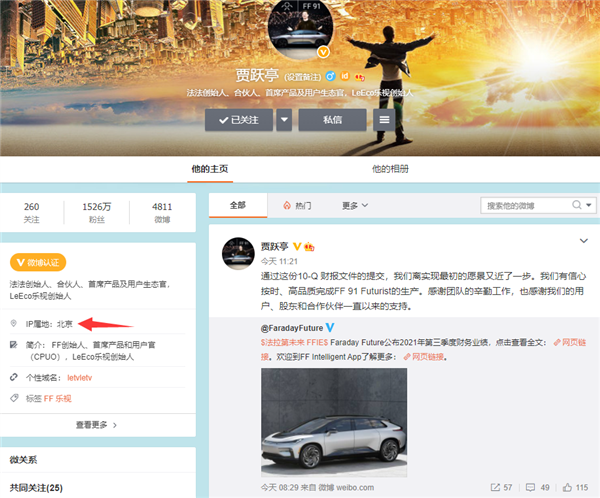This screenshot has width=600, height=498.
Task: Send a private message via 私信
Action: tap(333, 120)
